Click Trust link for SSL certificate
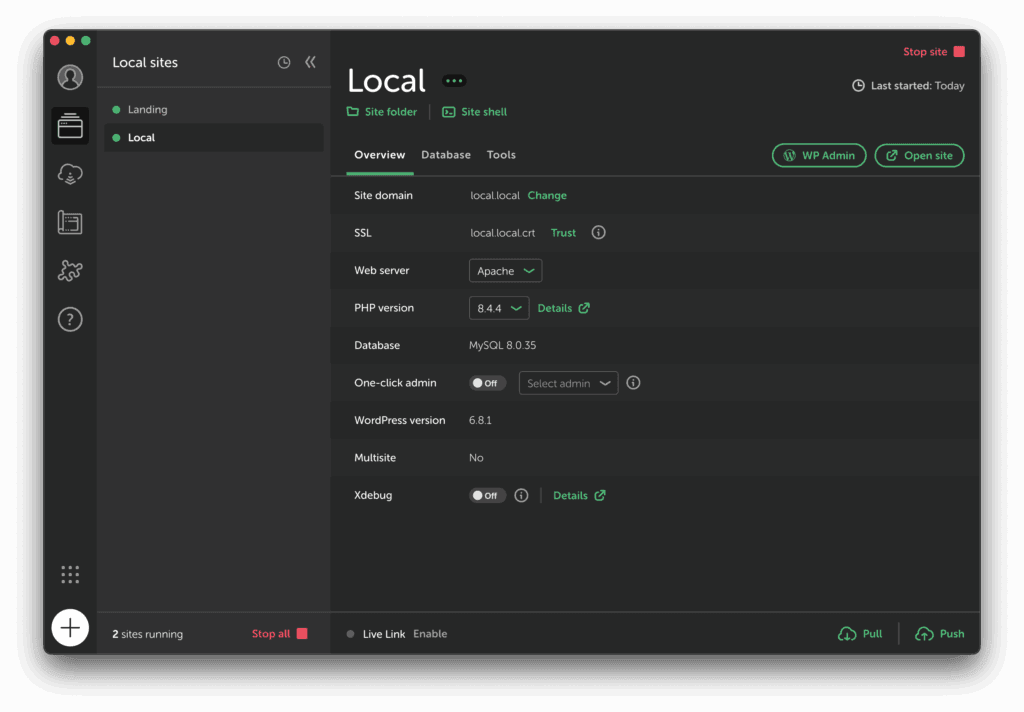Viewport: 1024px width, 712px height. 563,233
